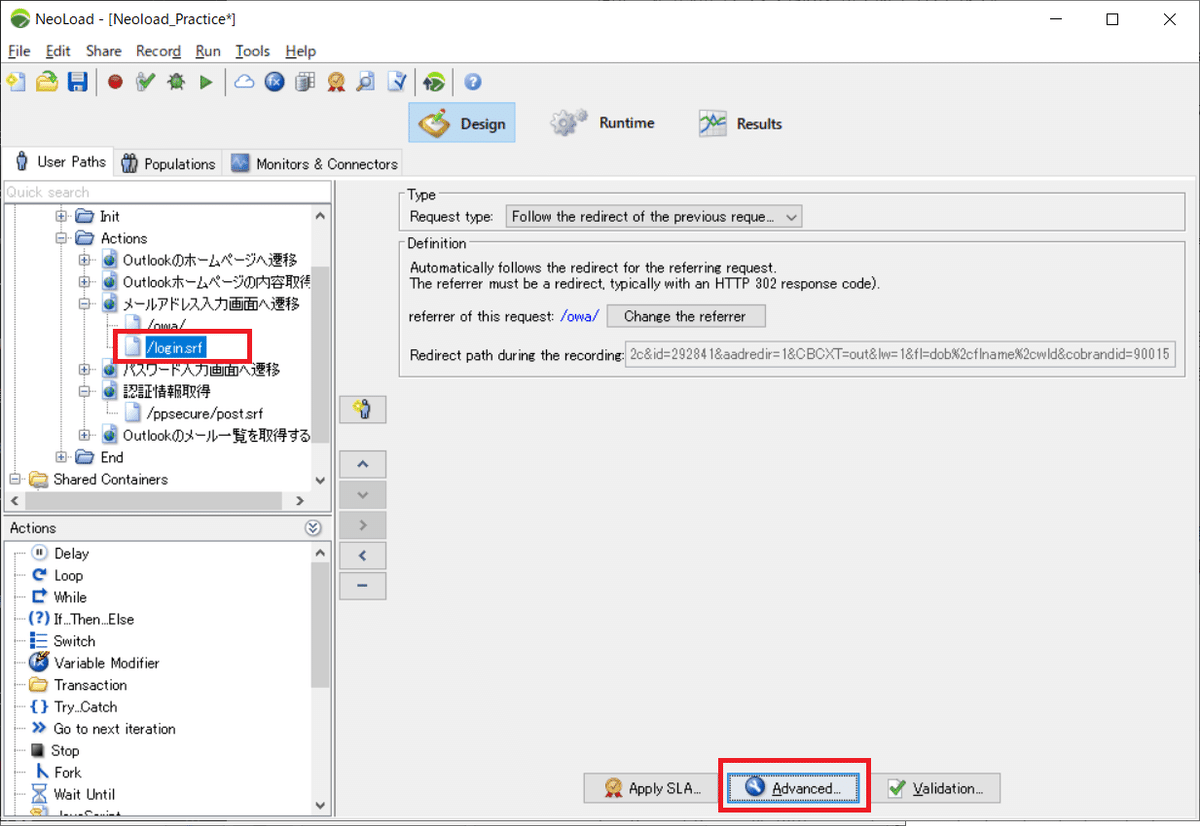Expand the Outlookのホームページへ遷移 node
1200x826 pixels.
coord(84,260)
